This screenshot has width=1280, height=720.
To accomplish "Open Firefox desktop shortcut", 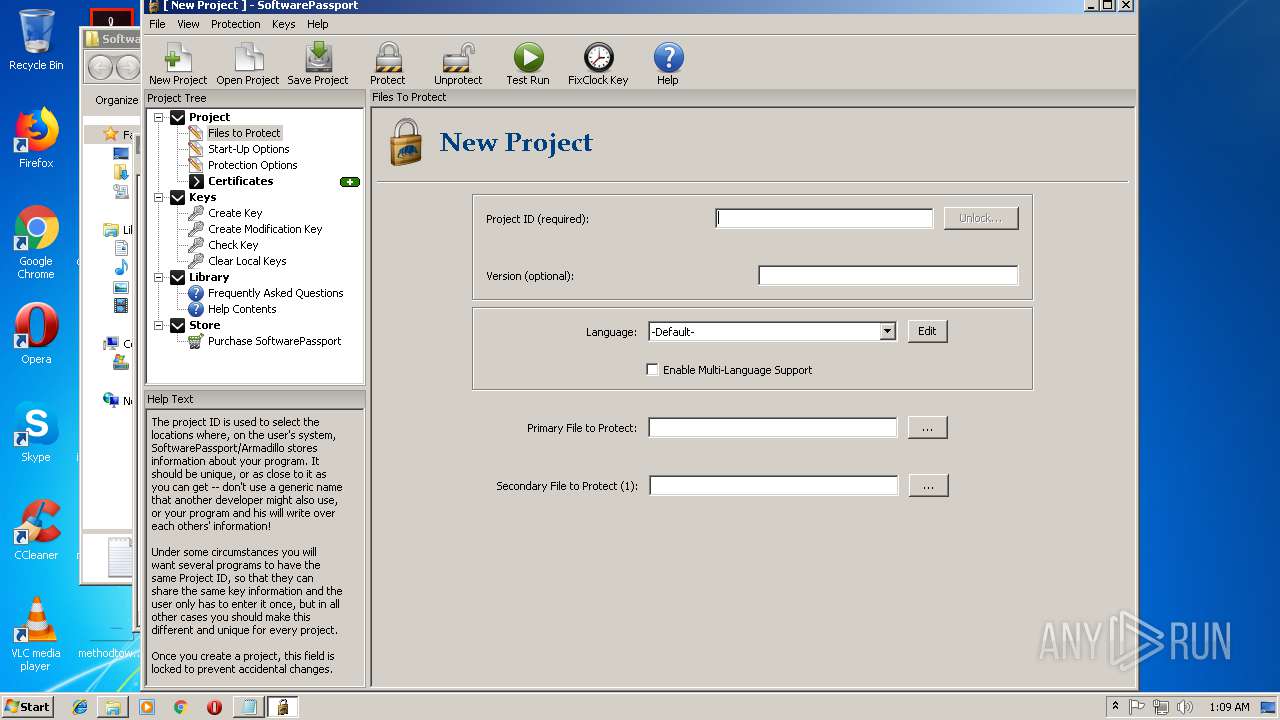I will pos(36,138).
